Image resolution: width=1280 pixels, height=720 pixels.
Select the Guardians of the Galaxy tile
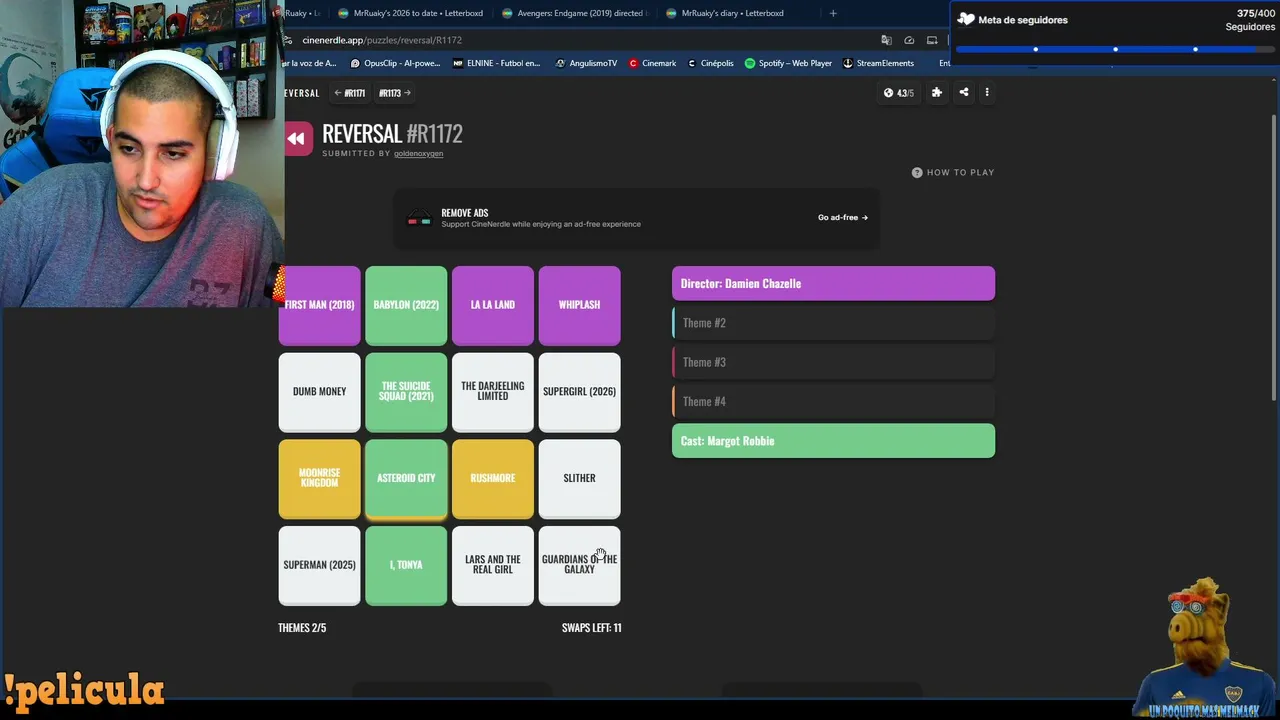pos(580,566)
